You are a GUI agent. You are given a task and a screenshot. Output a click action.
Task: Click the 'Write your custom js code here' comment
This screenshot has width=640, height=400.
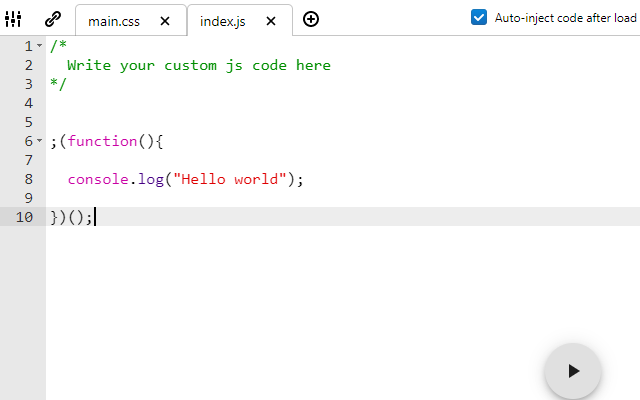199,65
